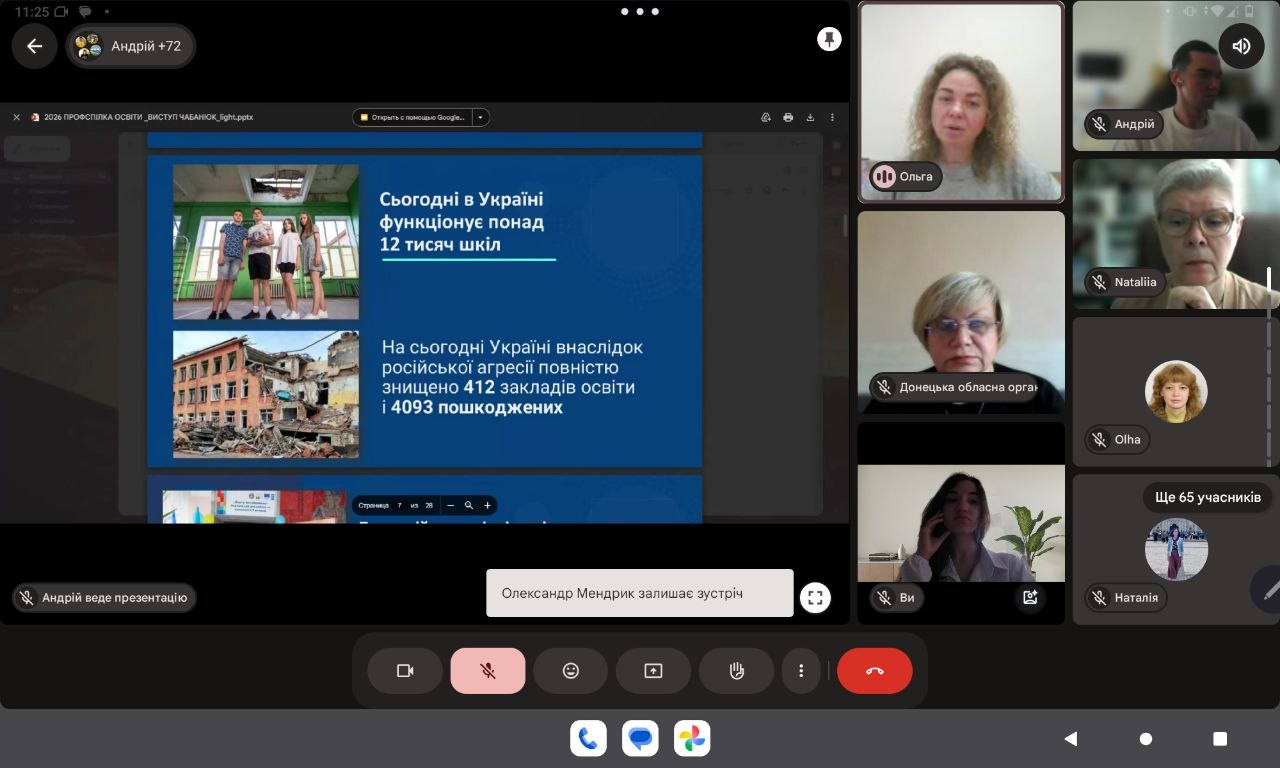Open the emoji reactions picker
Image resolution: width=1280 pixels, height=768 pixels.
[x=571, y=671]
